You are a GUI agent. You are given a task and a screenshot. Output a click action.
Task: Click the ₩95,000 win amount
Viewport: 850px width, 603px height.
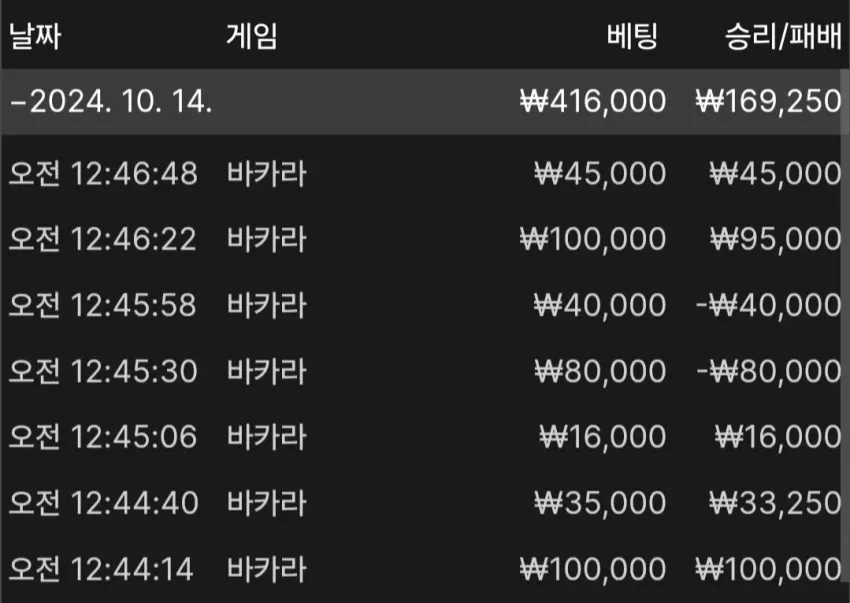click(776, 239)
